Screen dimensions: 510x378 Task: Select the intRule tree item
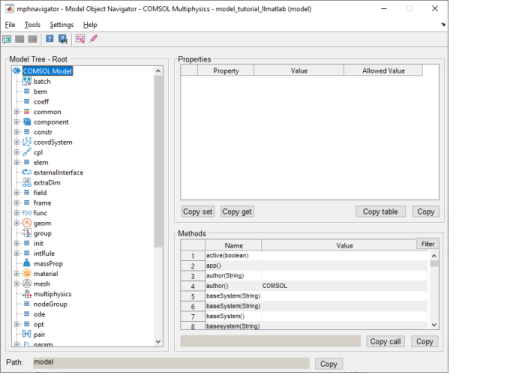[x=44, y=253]
